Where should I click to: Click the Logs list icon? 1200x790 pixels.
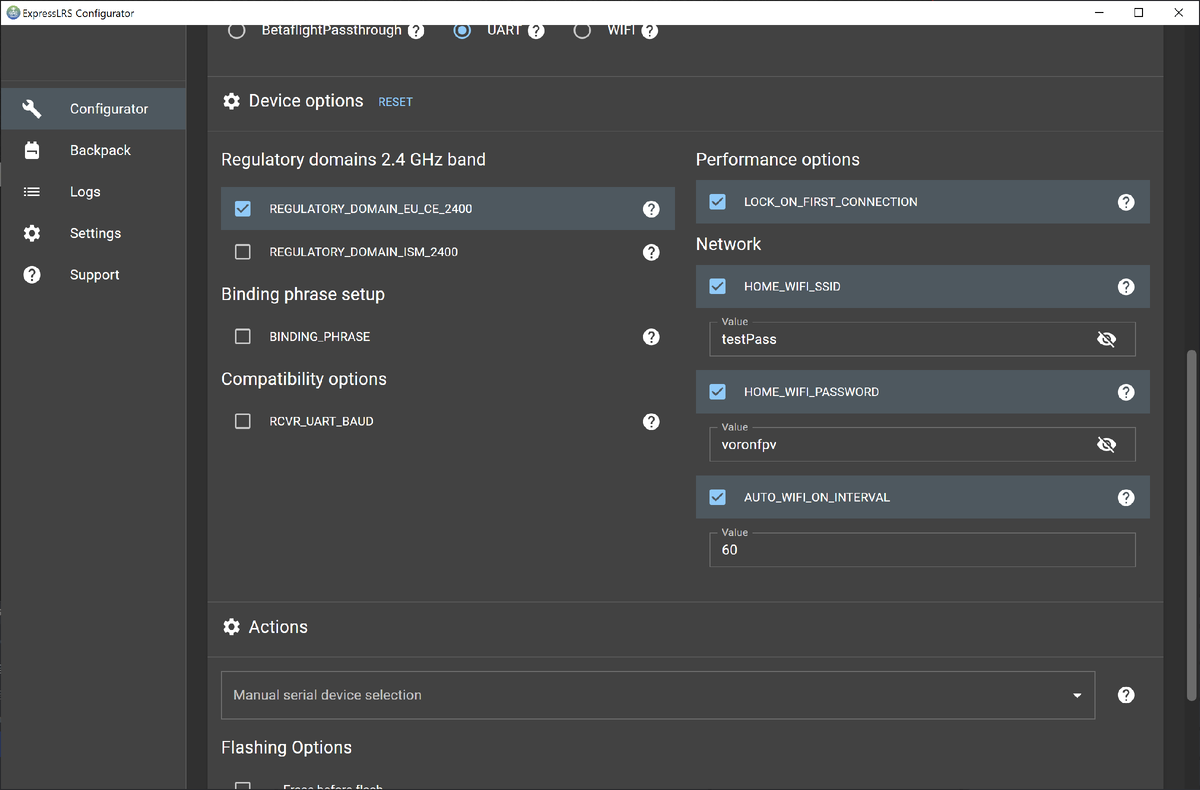coord(32,192)
